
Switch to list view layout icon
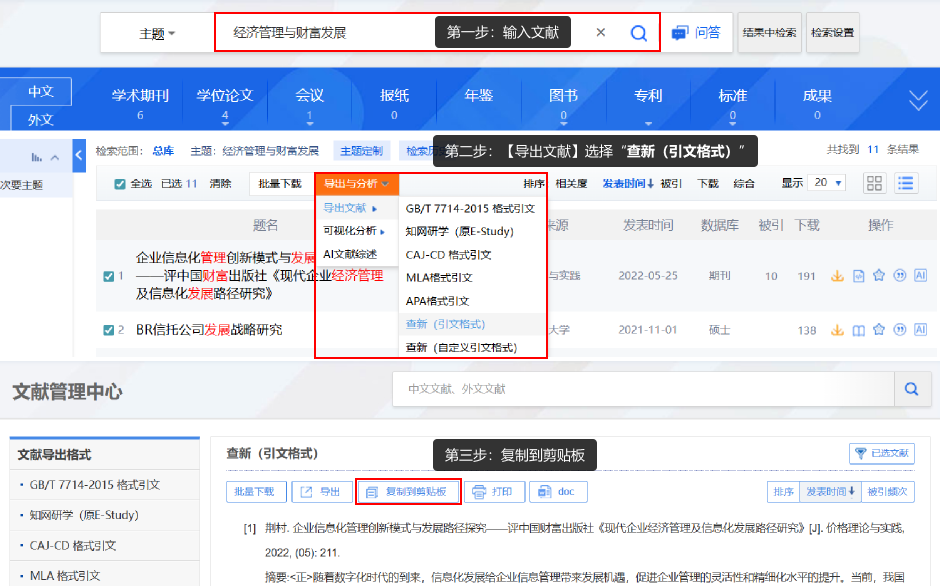coord(906,183)
